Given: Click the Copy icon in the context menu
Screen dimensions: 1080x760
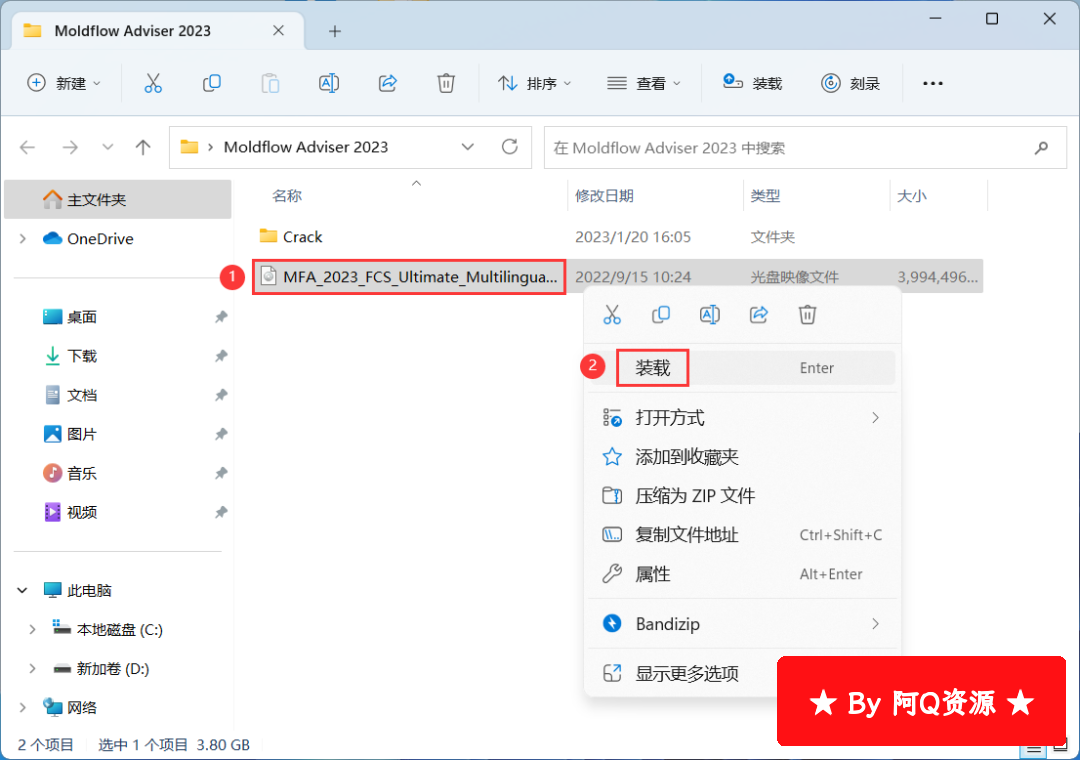Looking at the screenshot, I should coord(661,315).
